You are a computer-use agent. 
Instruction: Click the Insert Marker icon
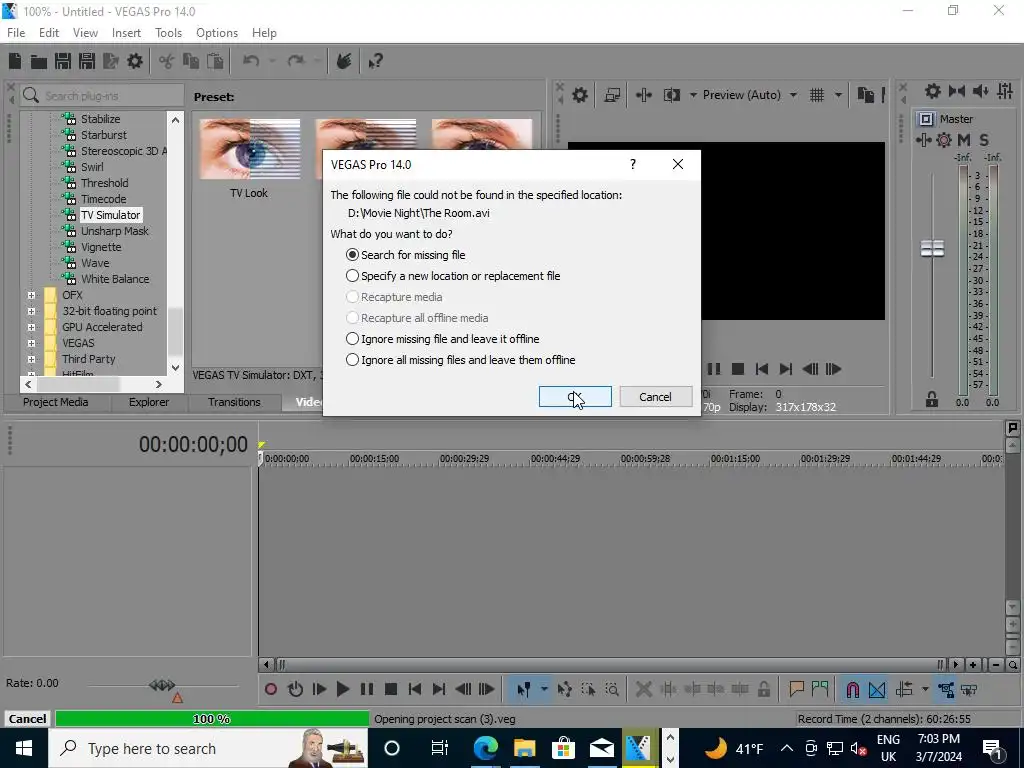coord(796,689)
